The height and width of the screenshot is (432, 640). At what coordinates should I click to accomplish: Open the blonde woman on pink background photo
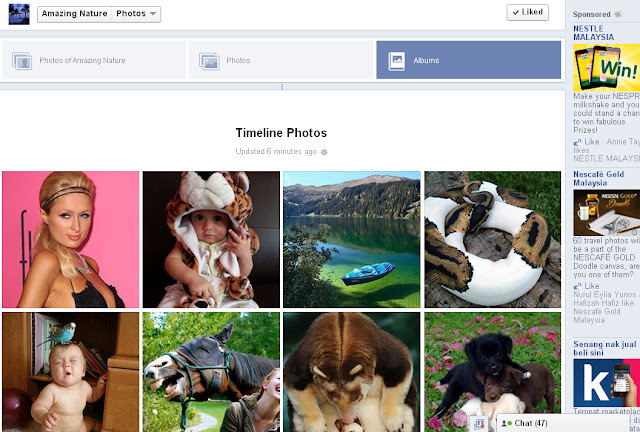click(71, 239)
